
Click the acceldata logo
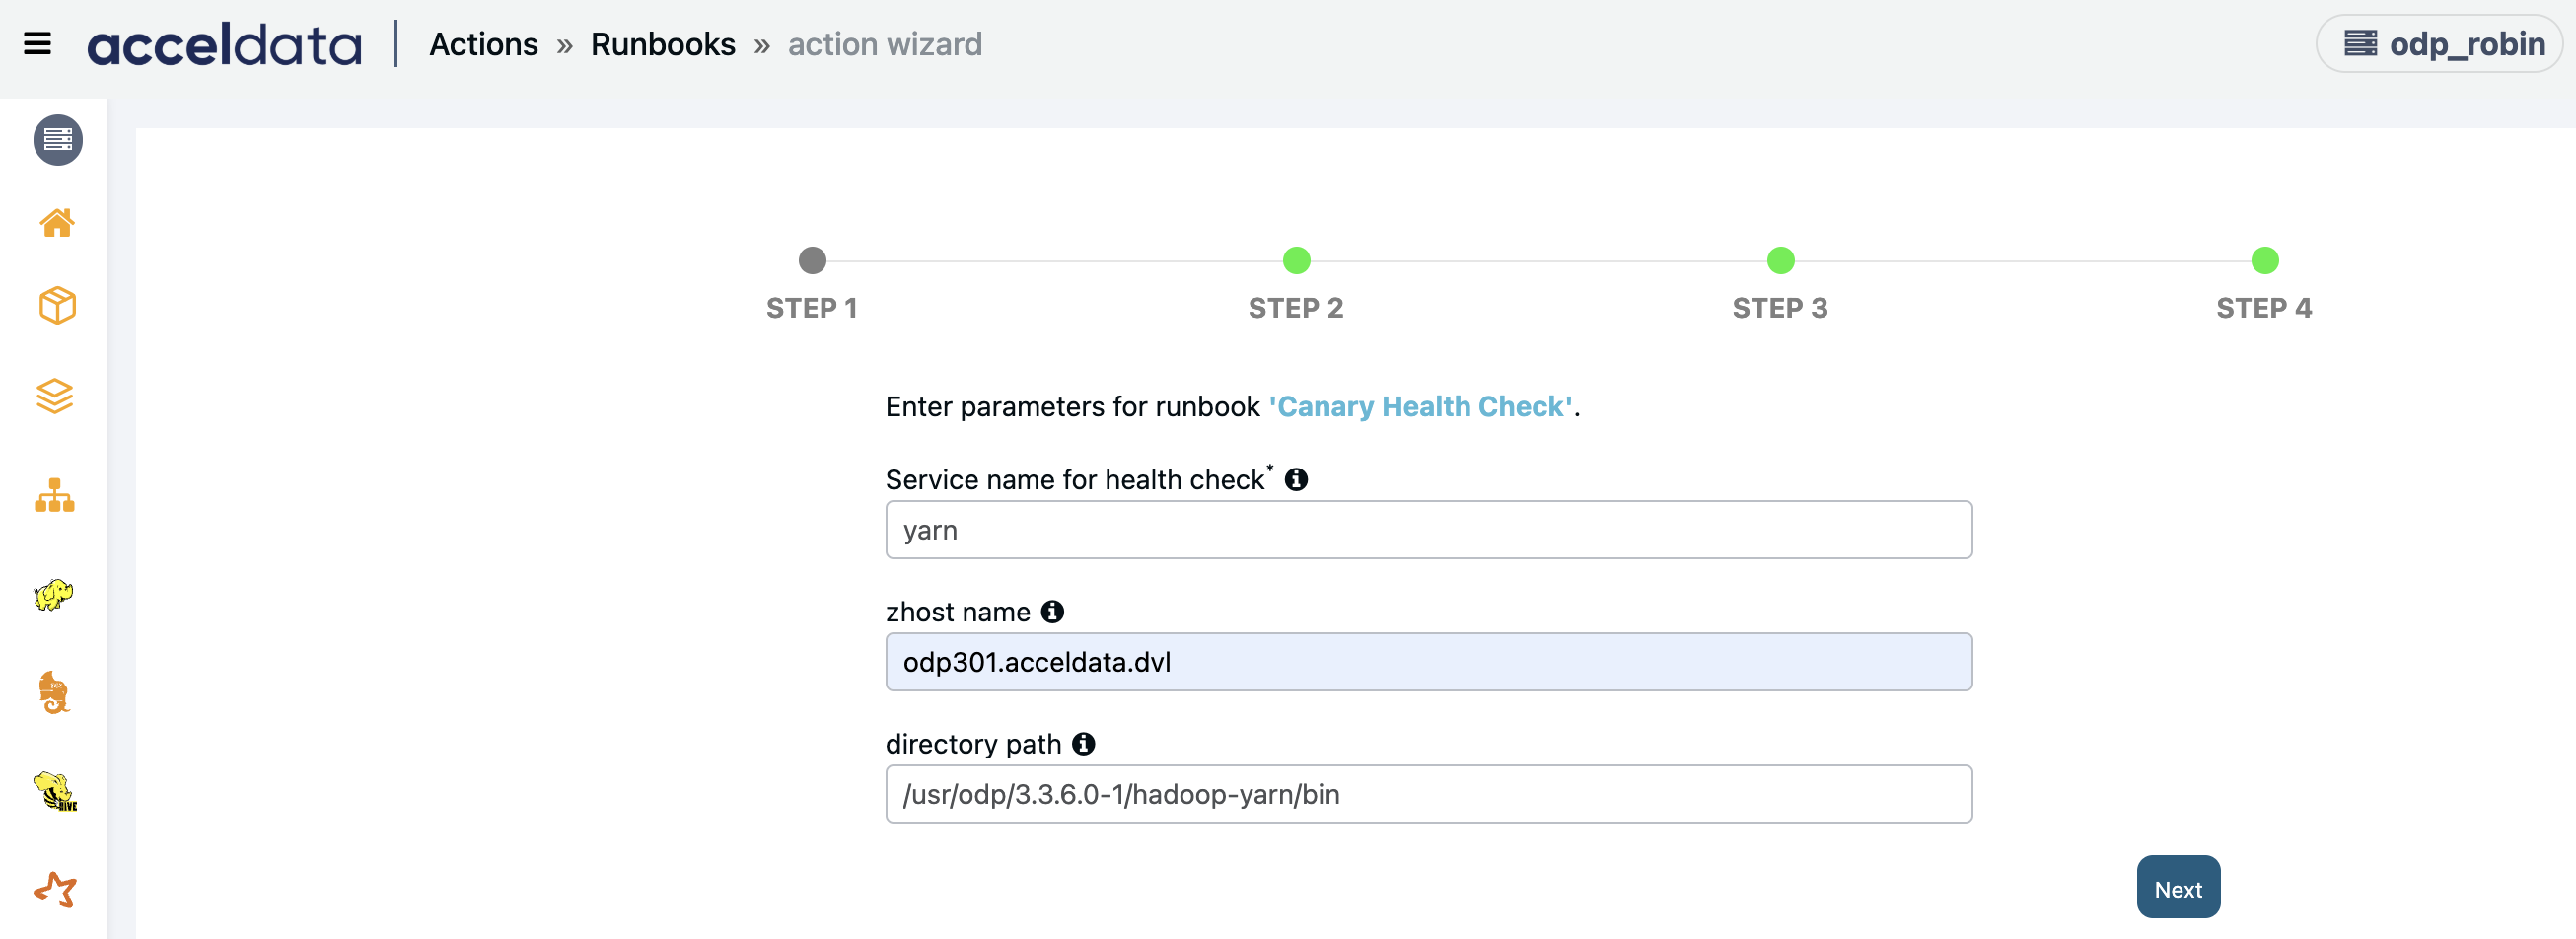click(x=224, y=45)
